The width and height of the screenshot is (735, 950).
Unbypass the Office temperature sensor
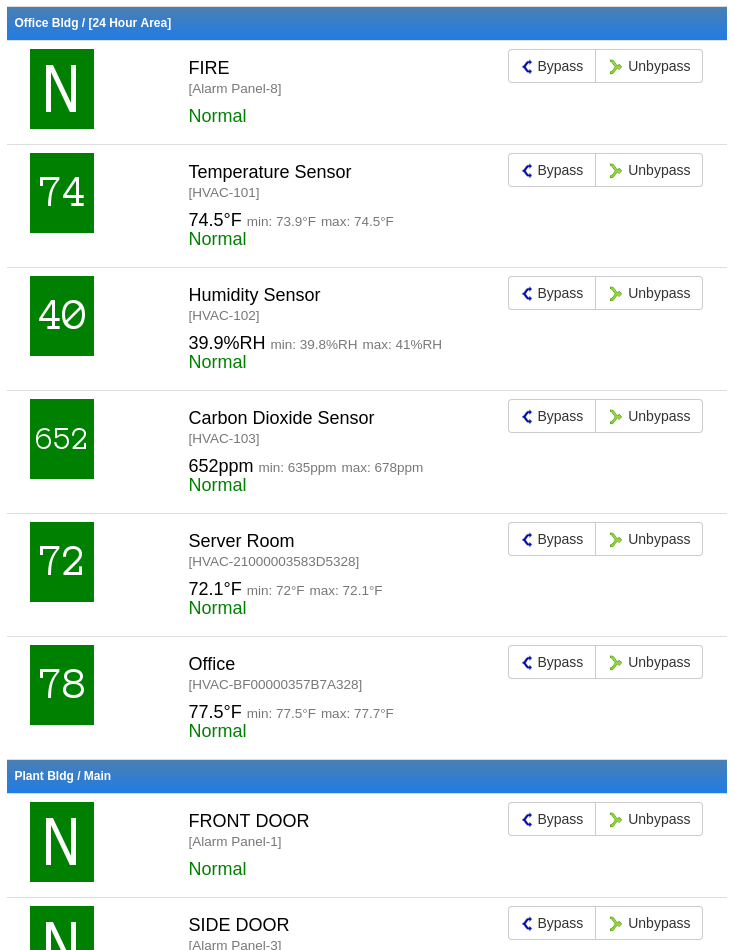pos(649,662)
